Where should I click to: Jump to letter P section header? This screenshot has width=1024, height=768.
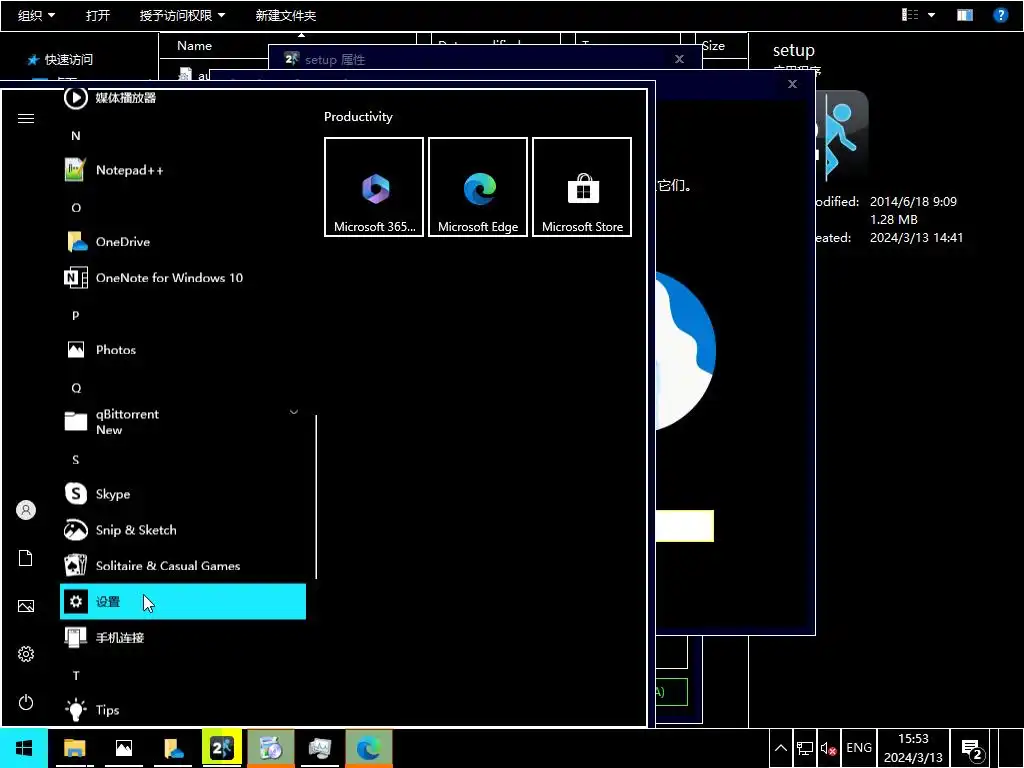[76, 315]
